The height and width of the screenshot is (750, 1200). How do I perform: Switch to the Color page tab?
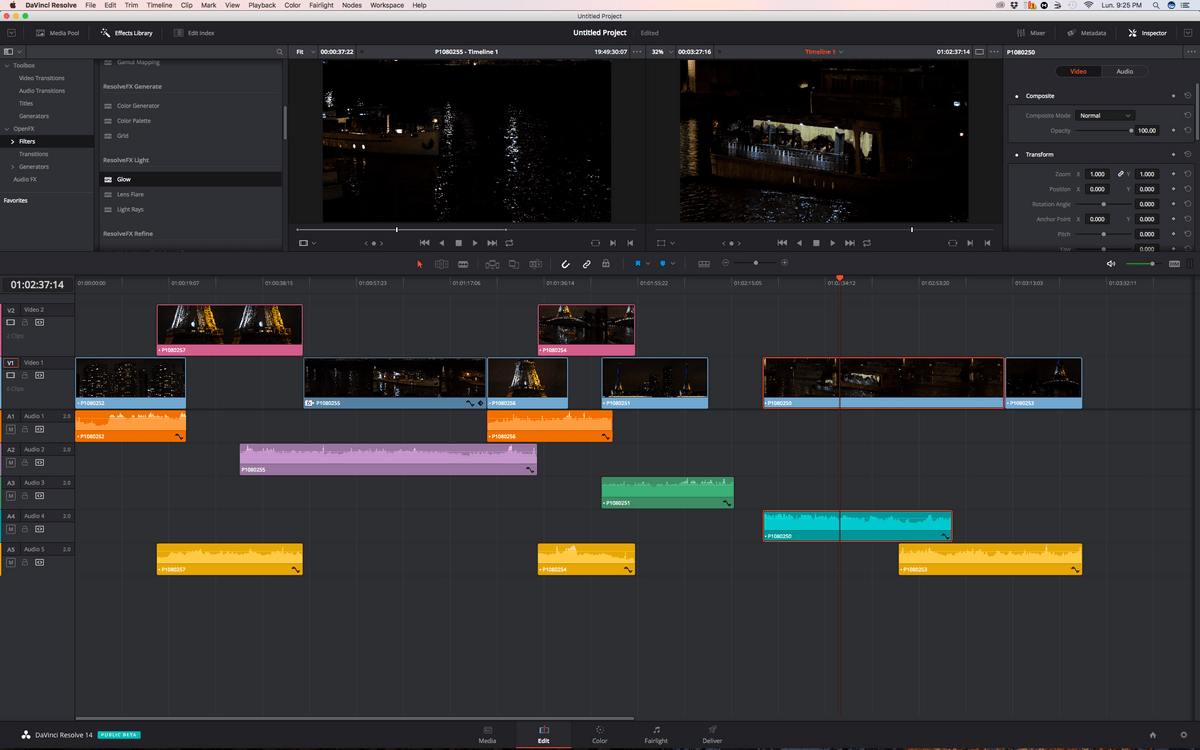point(599,734)
